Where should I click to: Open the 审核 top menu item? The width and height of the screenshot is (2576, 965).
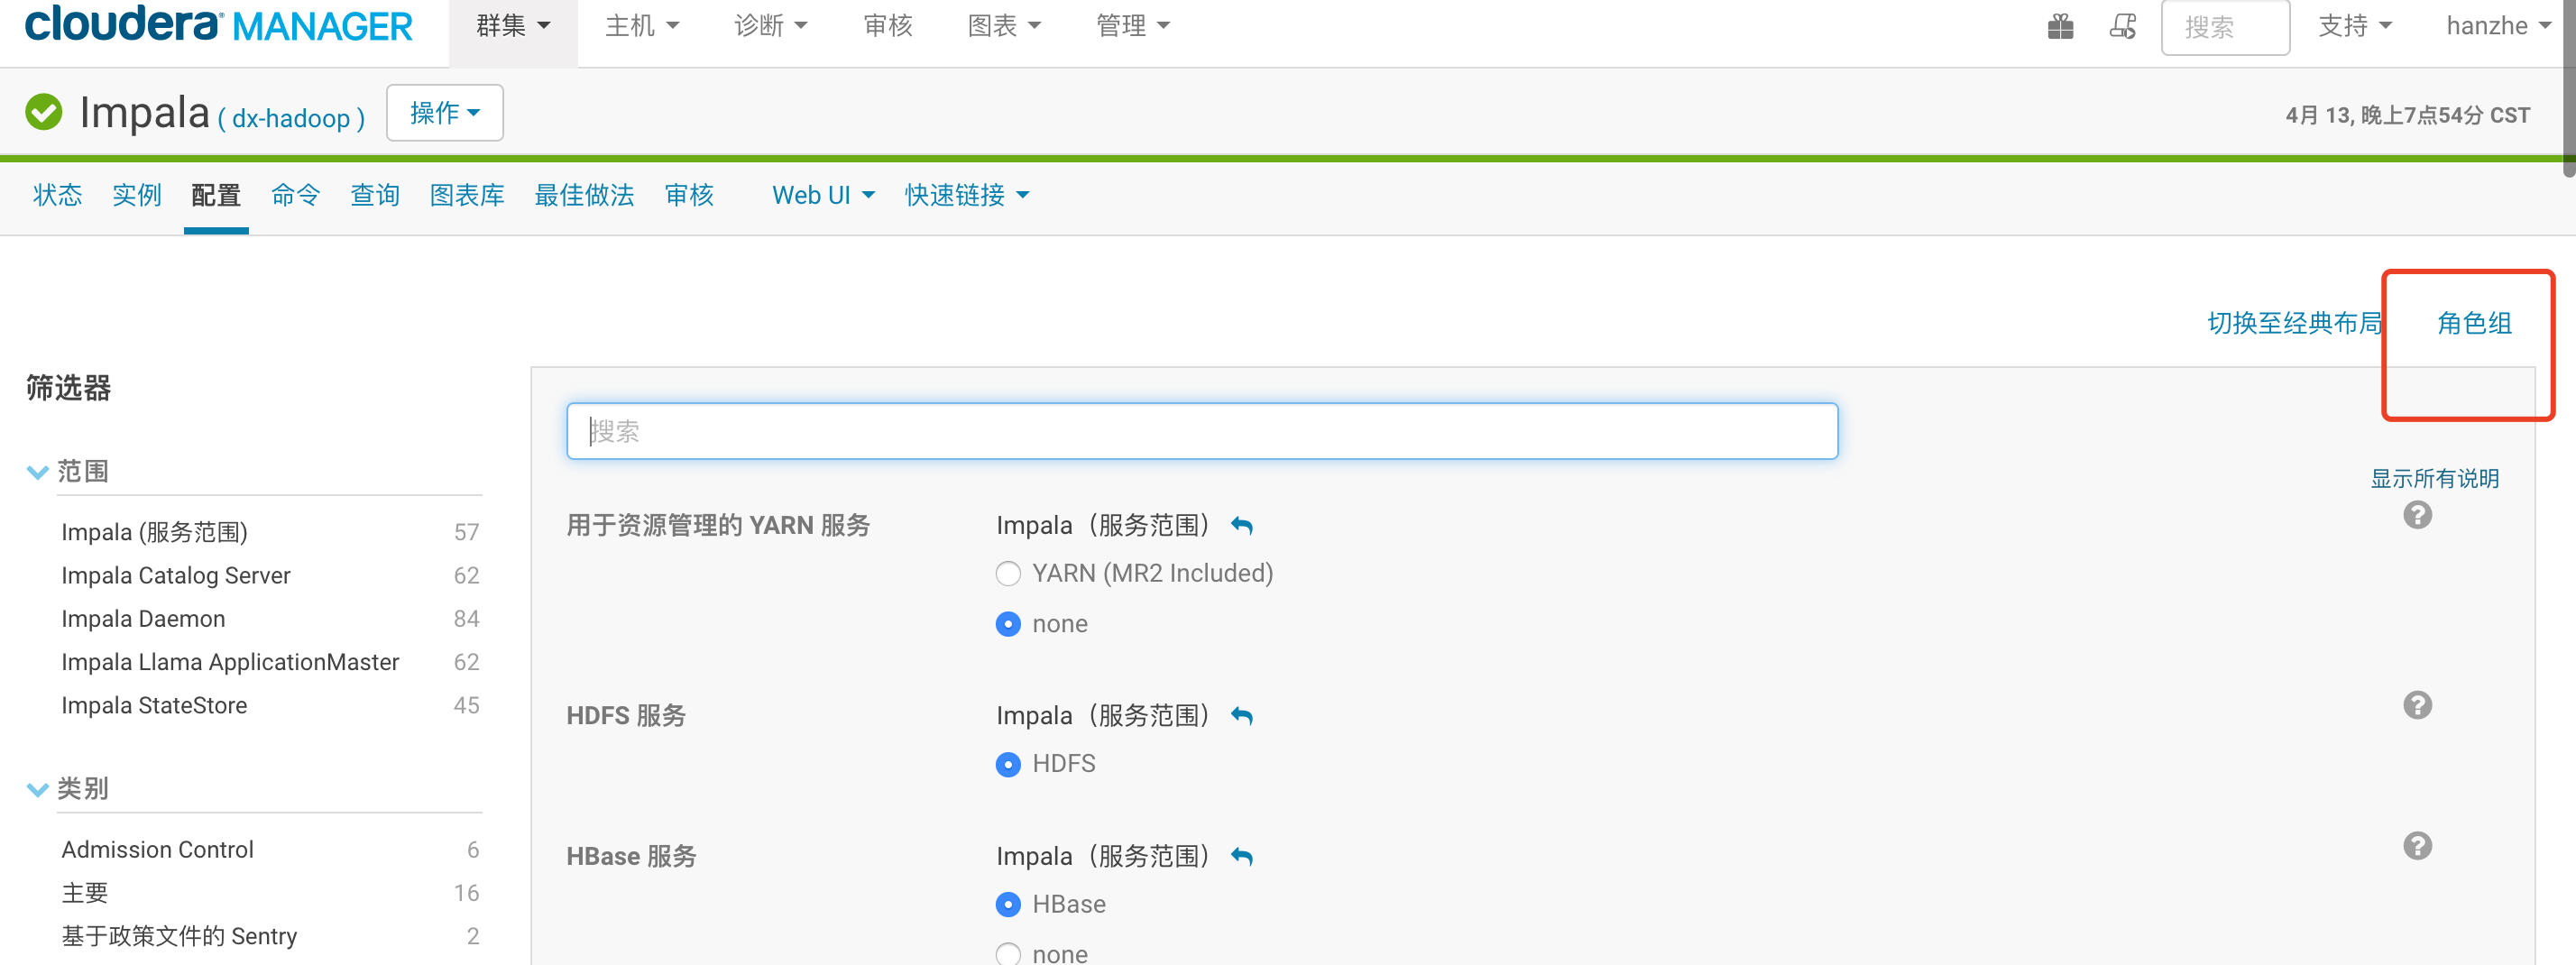click(x=888, y=26)
